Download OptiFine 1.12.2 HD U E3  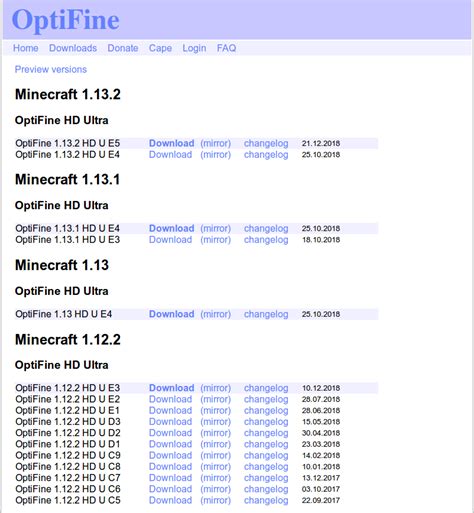(171, 388)
